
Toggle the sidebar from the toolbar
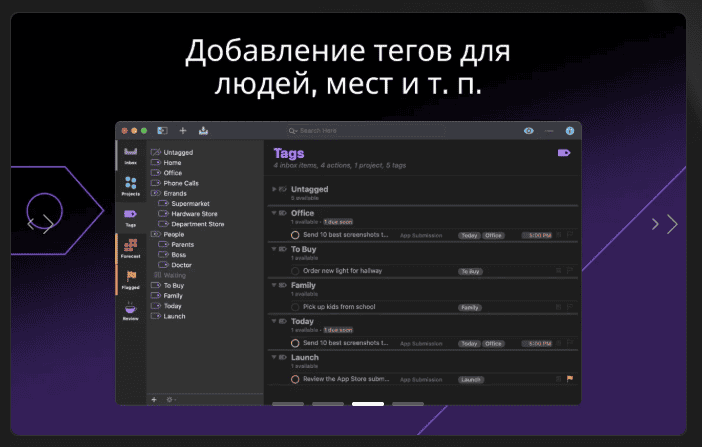tap(162, 130)
